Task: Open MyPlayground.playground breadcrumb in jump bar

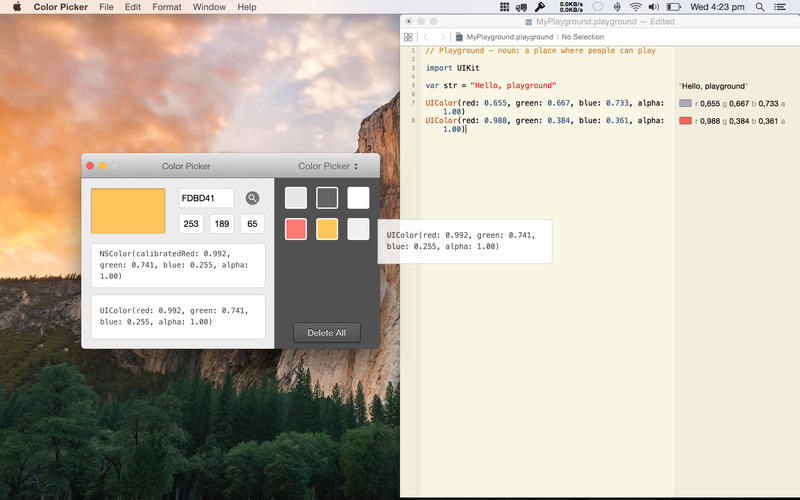Action: click(x=503, y=36)
